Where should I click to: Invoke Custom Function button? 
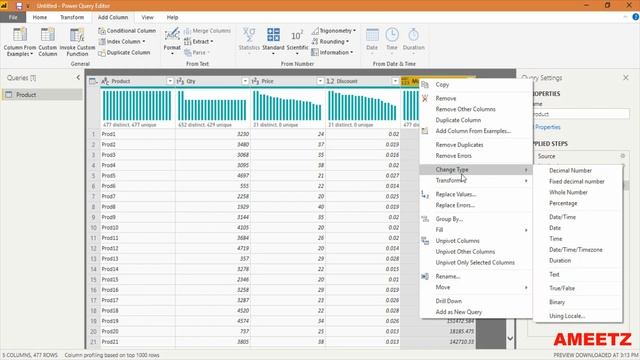(x=77, y=42)
